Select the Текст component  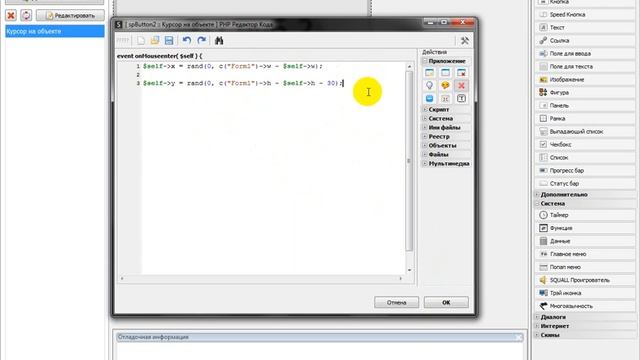(x=585, y=27)
